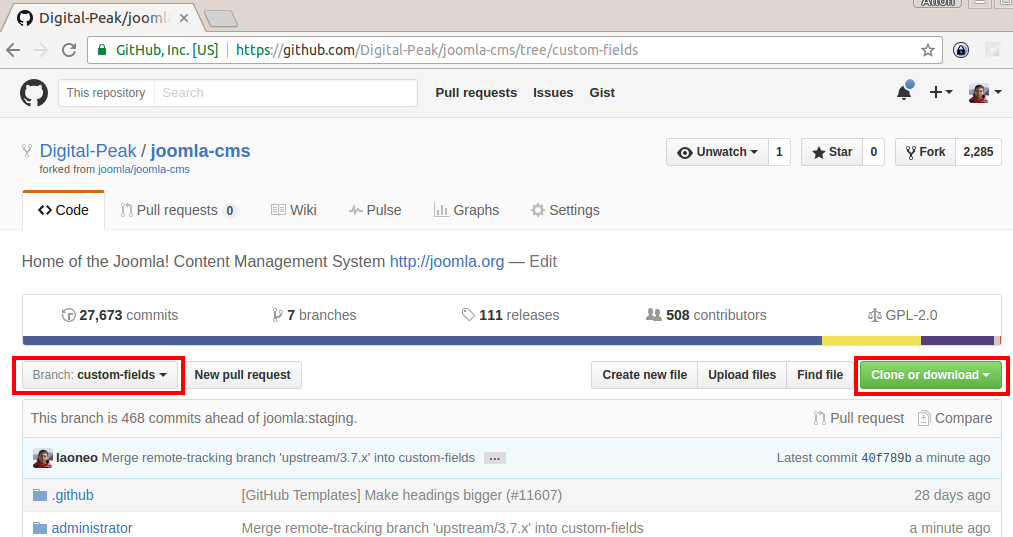The height and width of the screenshot is (537, 1013).
Task: Focus the repository search field
Action: pyautogui.click(x=285, y=93)
